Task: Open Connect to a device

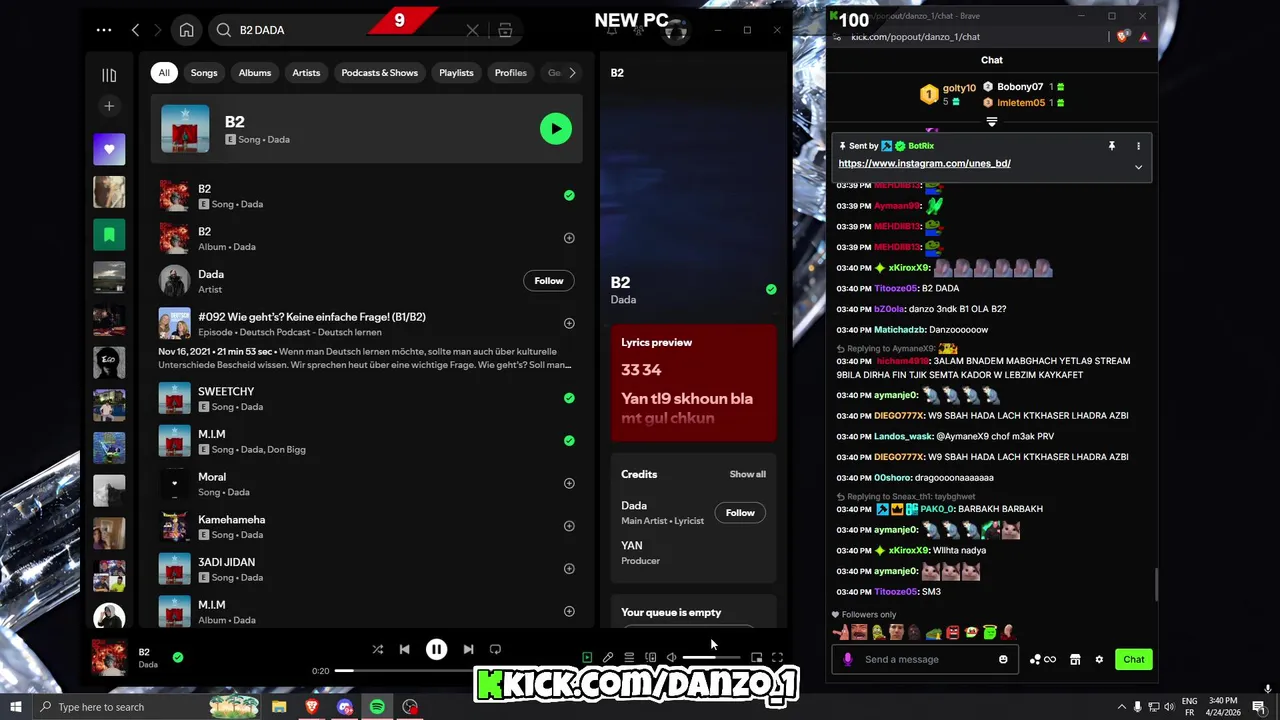Action: click(650, 657)
